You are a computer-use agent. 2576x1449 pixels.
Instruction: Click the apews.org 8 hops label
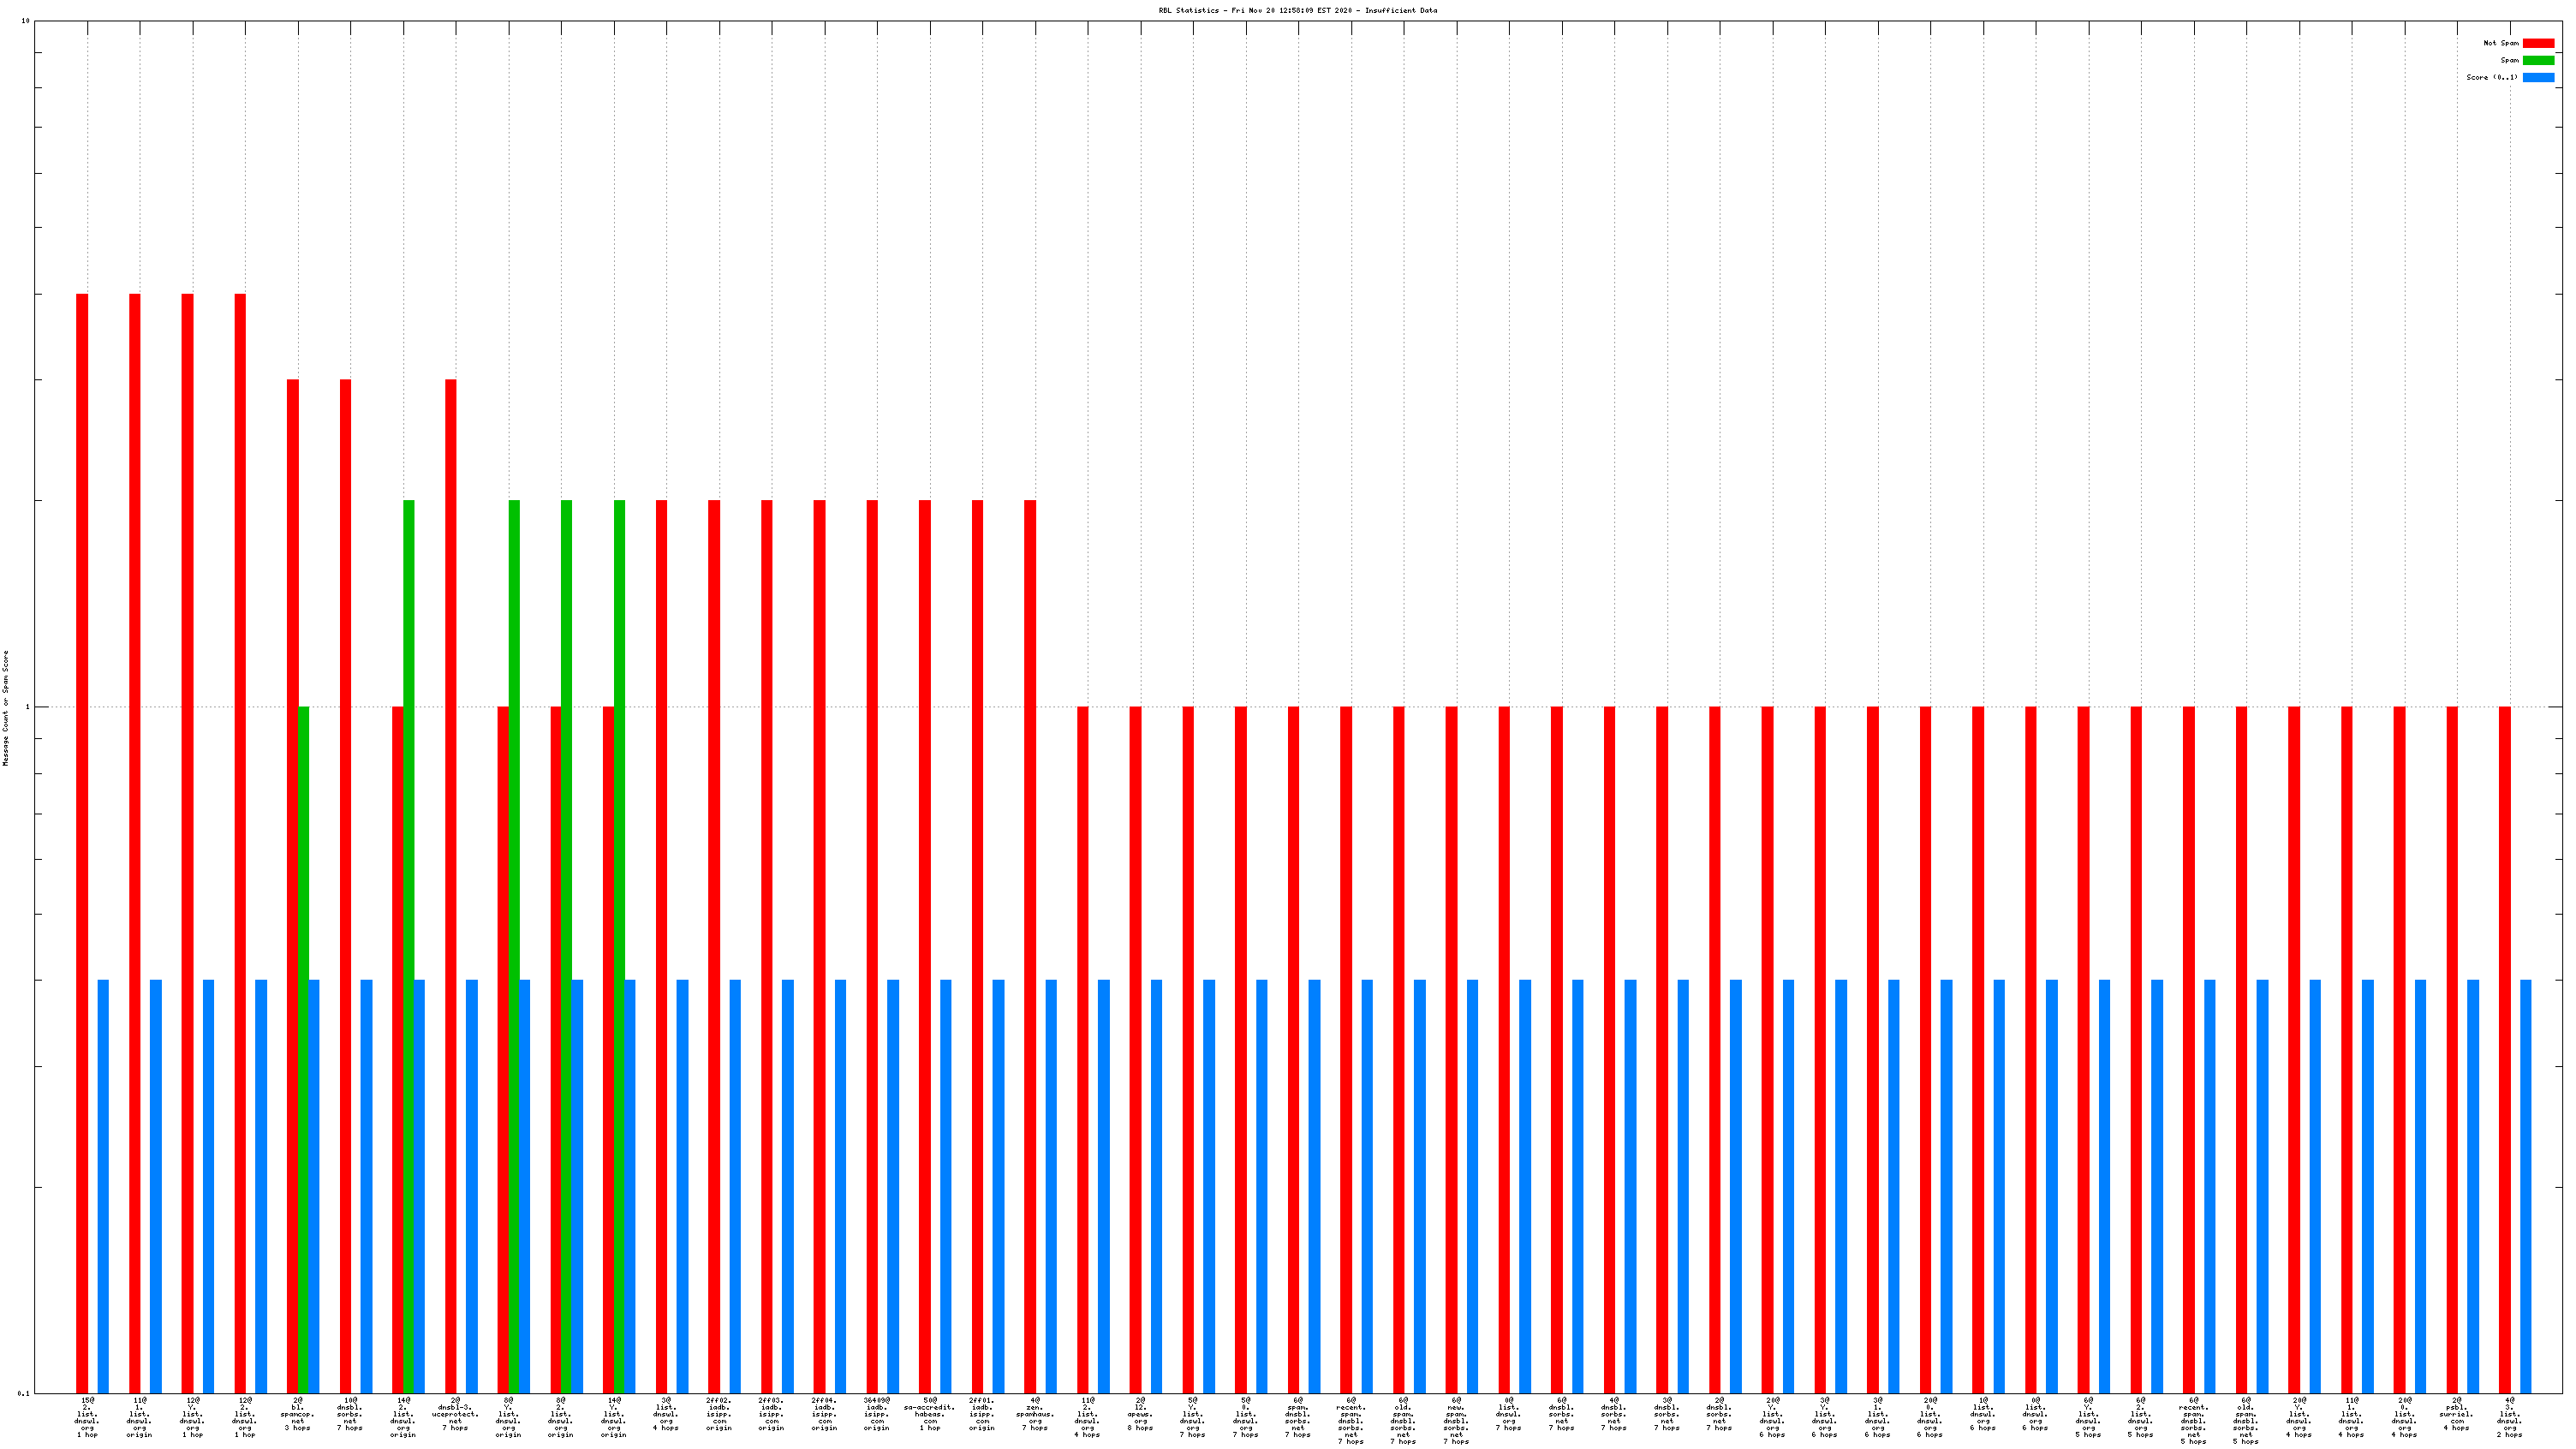[x=1140, y=1413]
